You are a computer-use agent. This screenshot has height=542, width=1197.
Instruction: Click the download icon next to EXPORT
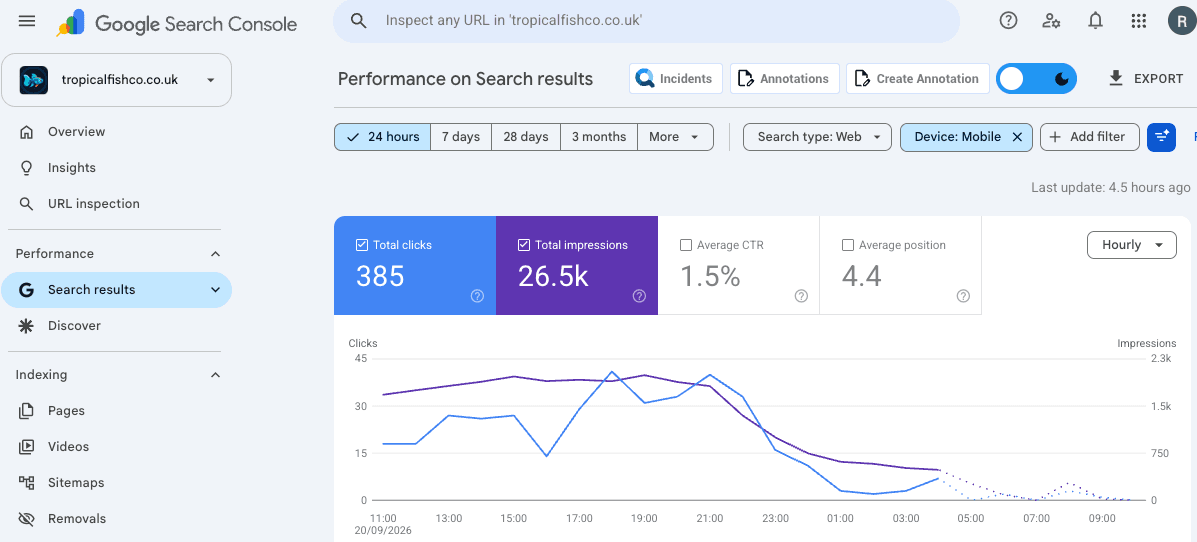[x=1116, y=78]
